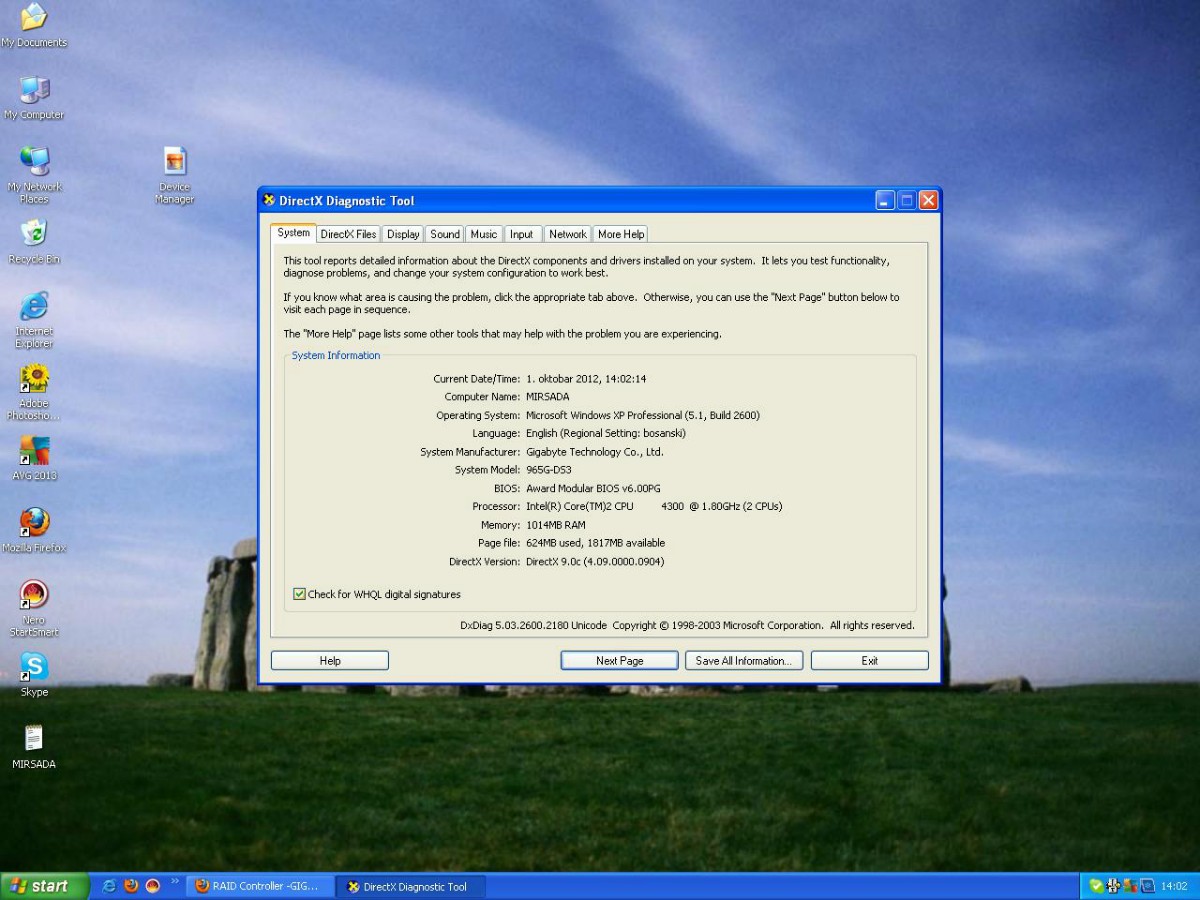
Task: Click DirectX Diagnostic Tool taskbar button
Action: click(411, 886)
